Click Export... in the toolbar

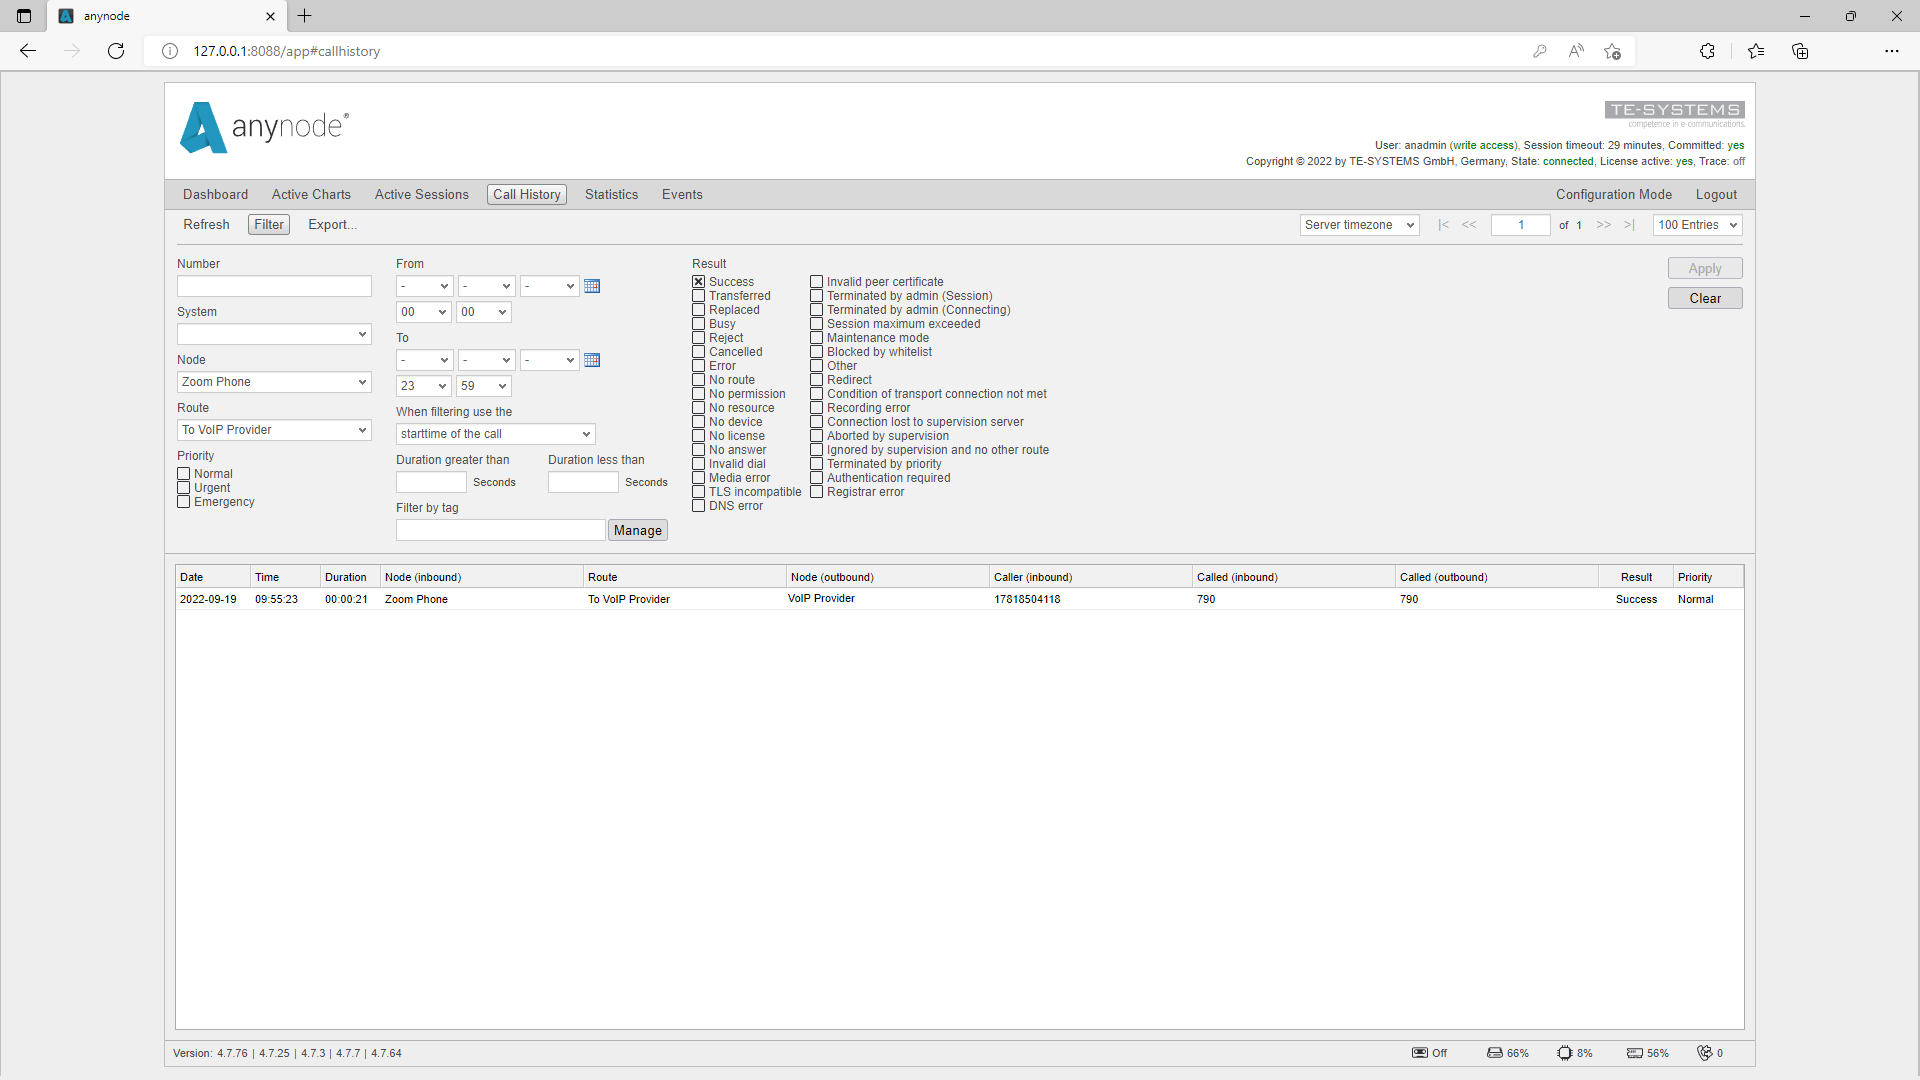click(x=332, y=225)
